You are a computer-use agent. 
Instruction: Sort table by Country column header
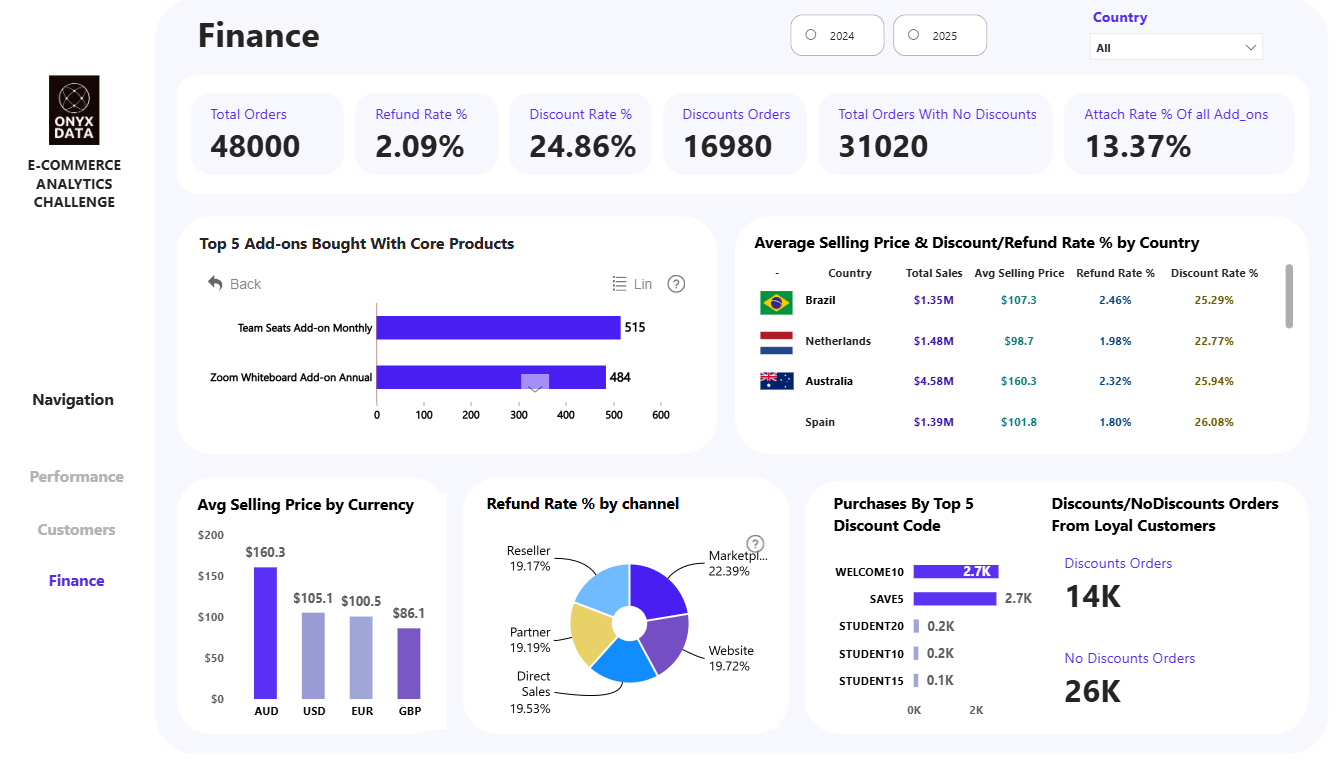click(850, 273)
